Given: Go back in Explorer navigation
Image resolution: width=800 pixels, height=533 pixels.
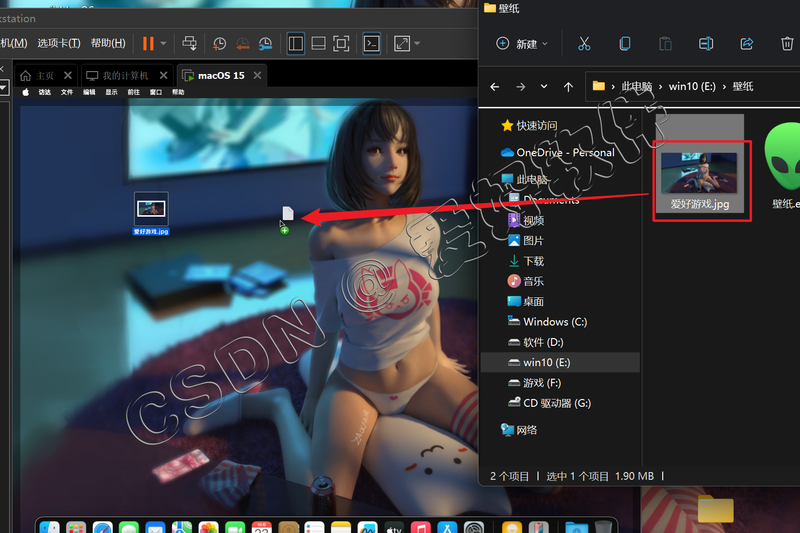Looking at the screenshot, I should tap(495, 87).
